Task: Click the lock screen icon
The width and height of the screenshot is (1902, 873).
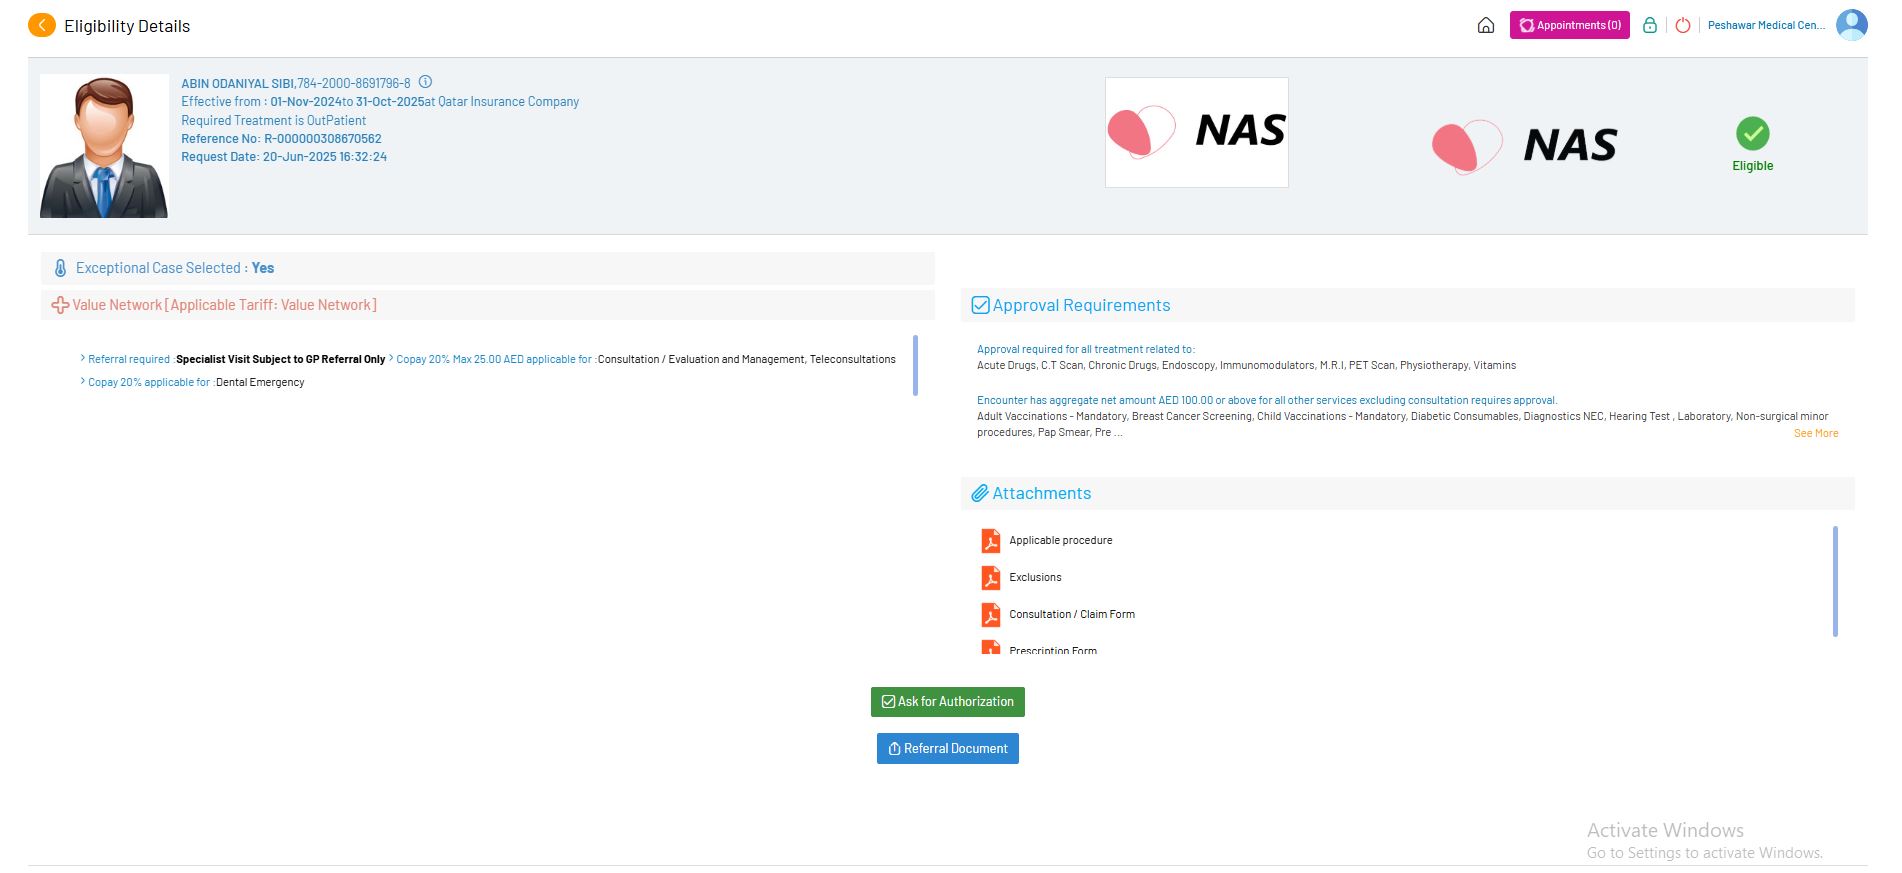Action: [x=1650, y=25]
